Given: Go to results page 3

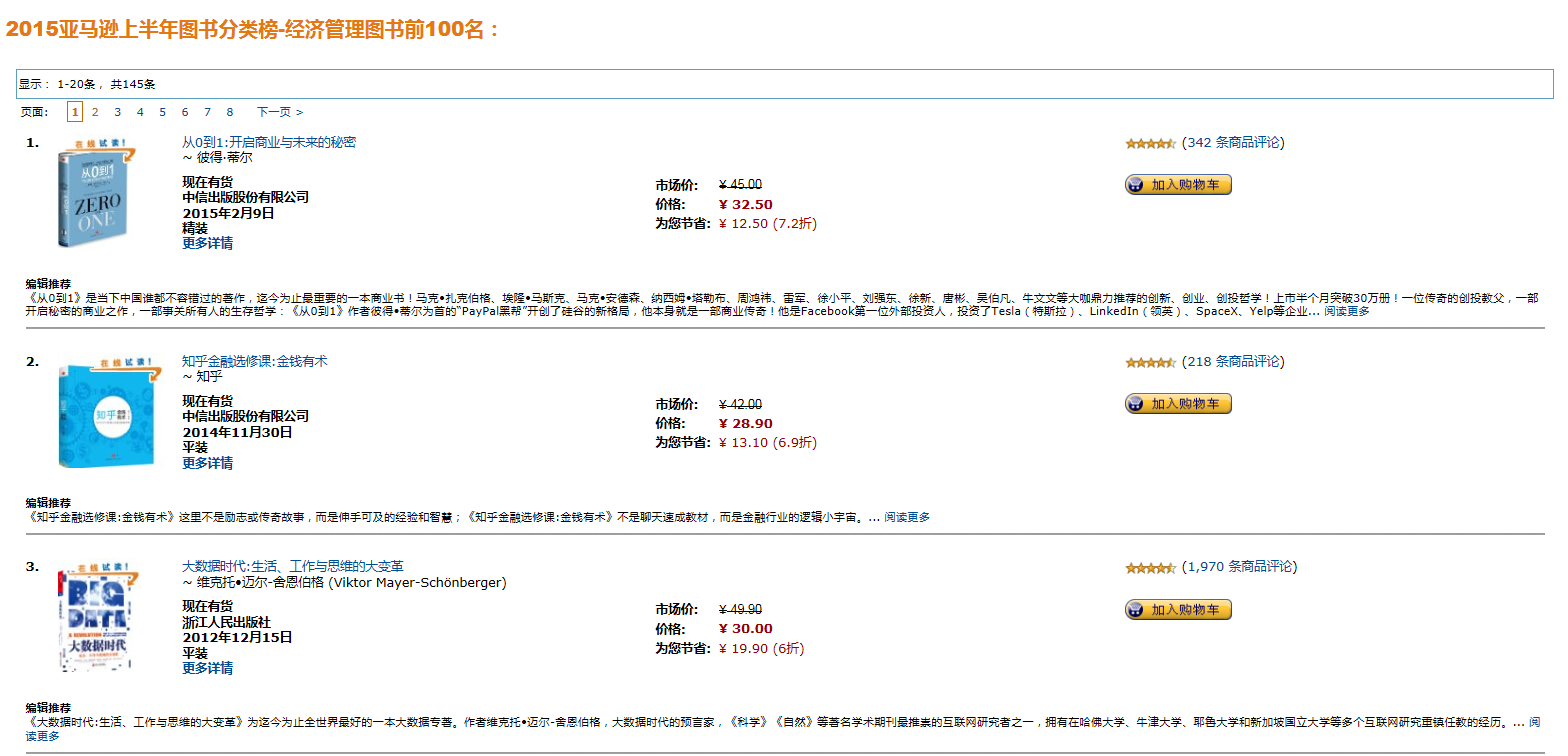Looking at the screenshot, I should tap(117, 112).
